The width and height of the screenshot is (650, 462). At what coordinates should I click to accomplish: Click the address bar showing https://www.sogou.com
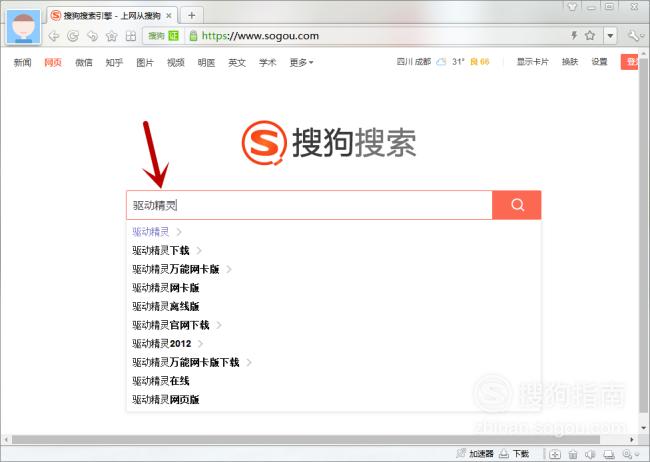260,36
